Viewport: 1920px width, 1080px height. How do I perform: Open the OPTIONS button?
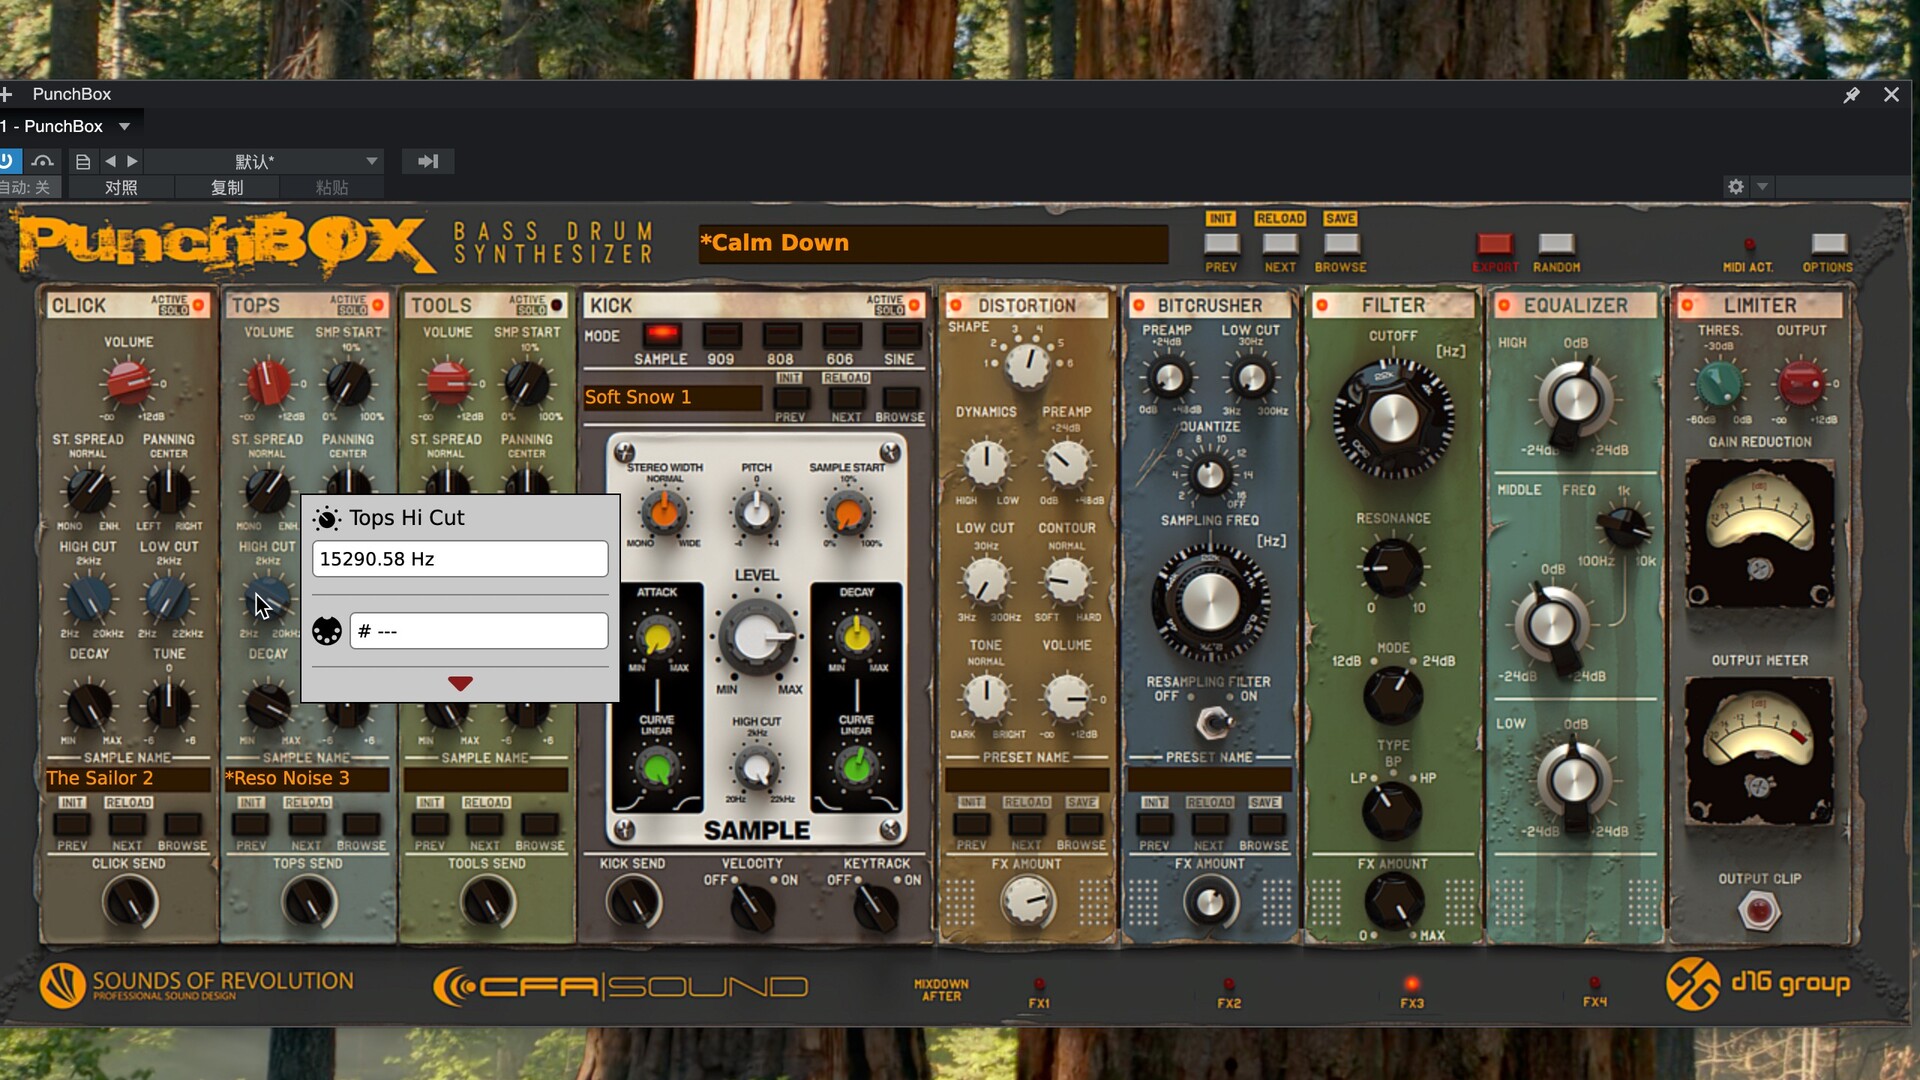click(1828, 243)
